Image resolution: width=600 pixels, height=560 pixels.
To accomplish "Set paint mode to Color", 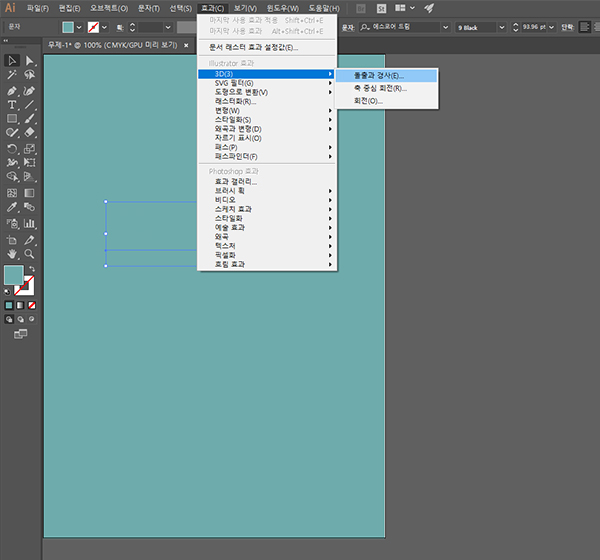I will tap(9, 305).
